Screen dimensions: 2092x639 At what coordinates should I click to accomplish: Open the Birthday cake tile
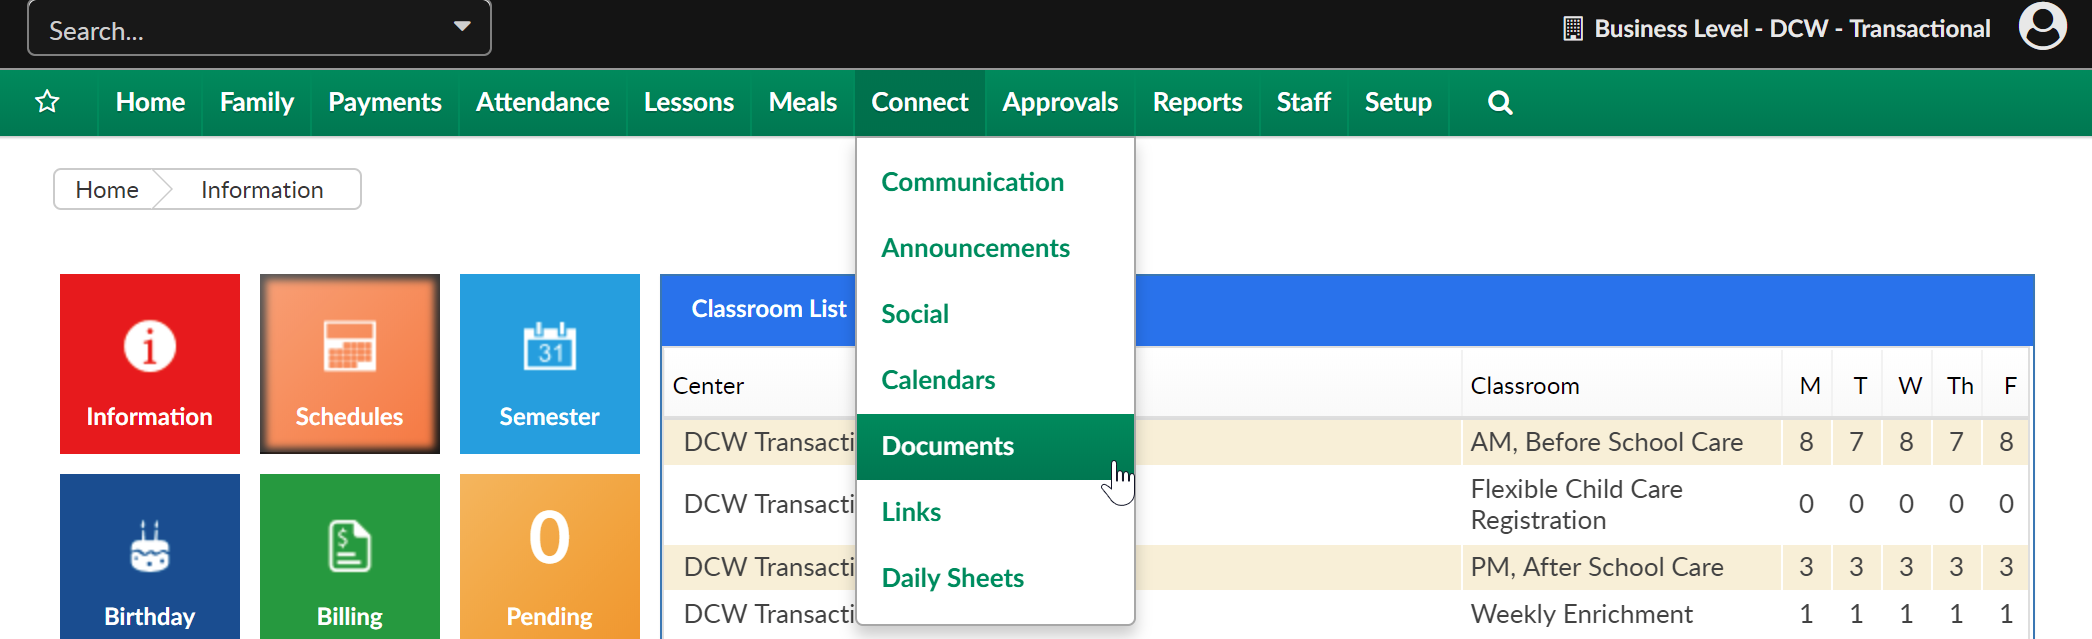[x=150, y=556]
